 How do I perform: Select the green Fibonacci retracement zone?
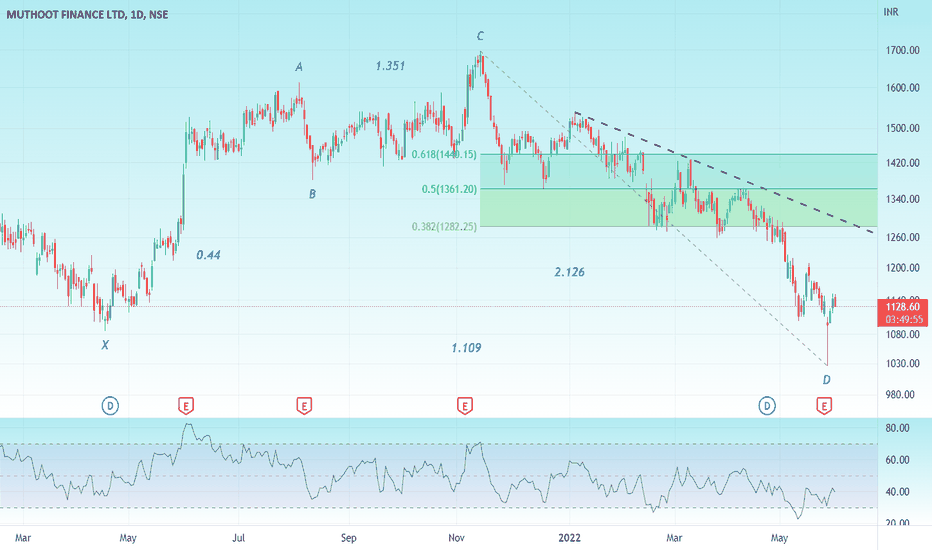[x=678, y=190]
